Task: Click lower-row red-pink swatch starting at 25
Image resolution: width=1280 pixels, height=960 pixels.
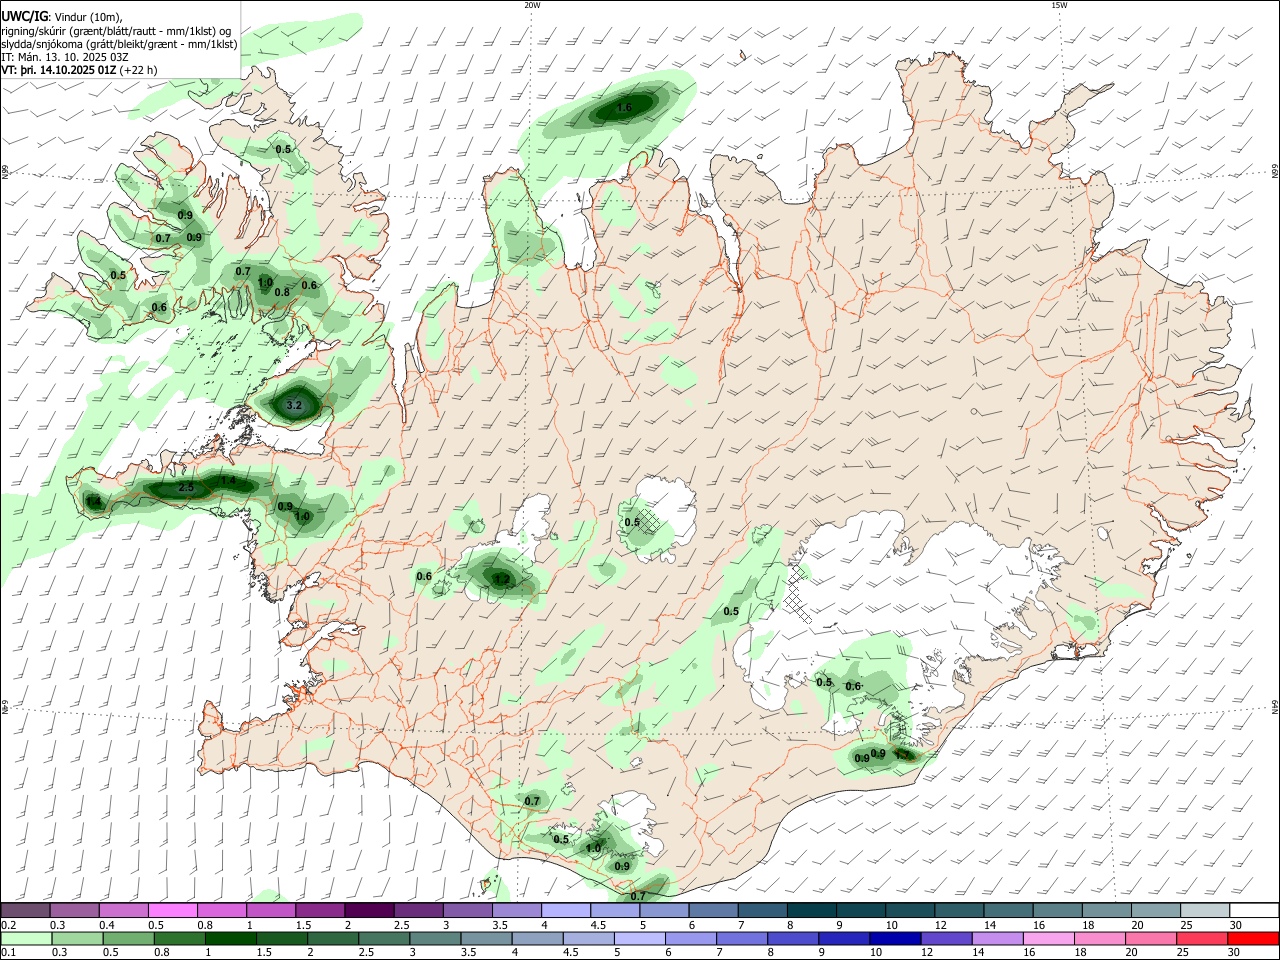Action: pos(1202,938)
